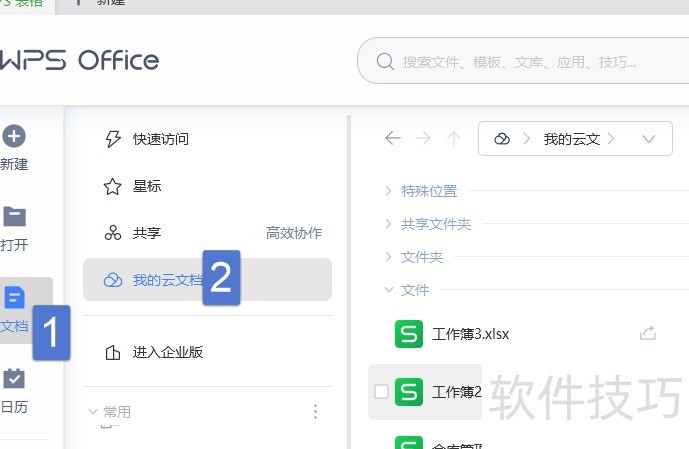Click the cloud icon for 我的云文档

click(112, 280)
